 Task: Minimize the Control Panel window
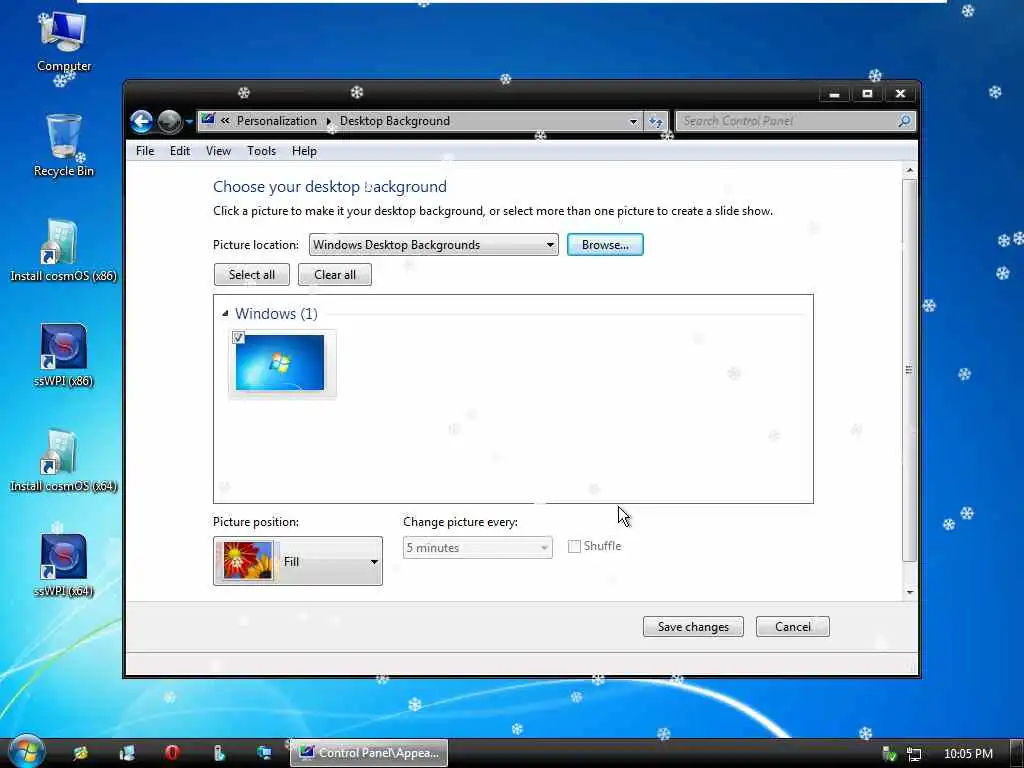pyautogui.click(x=834, y=94)
